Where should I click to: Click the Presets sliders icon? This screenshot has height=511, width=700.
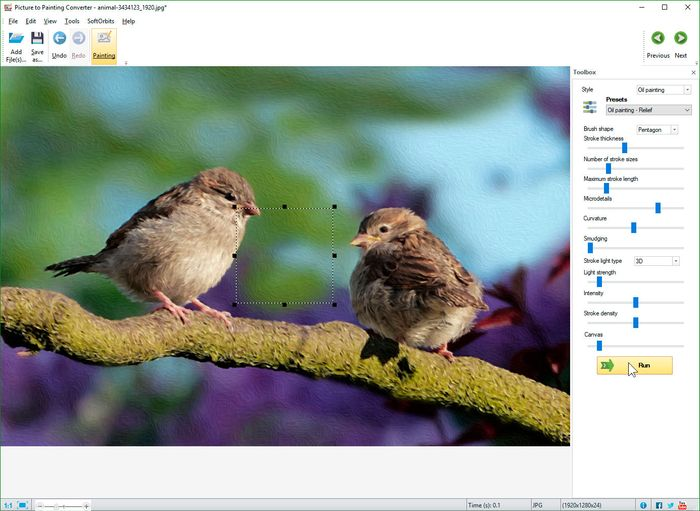(590, 106)
